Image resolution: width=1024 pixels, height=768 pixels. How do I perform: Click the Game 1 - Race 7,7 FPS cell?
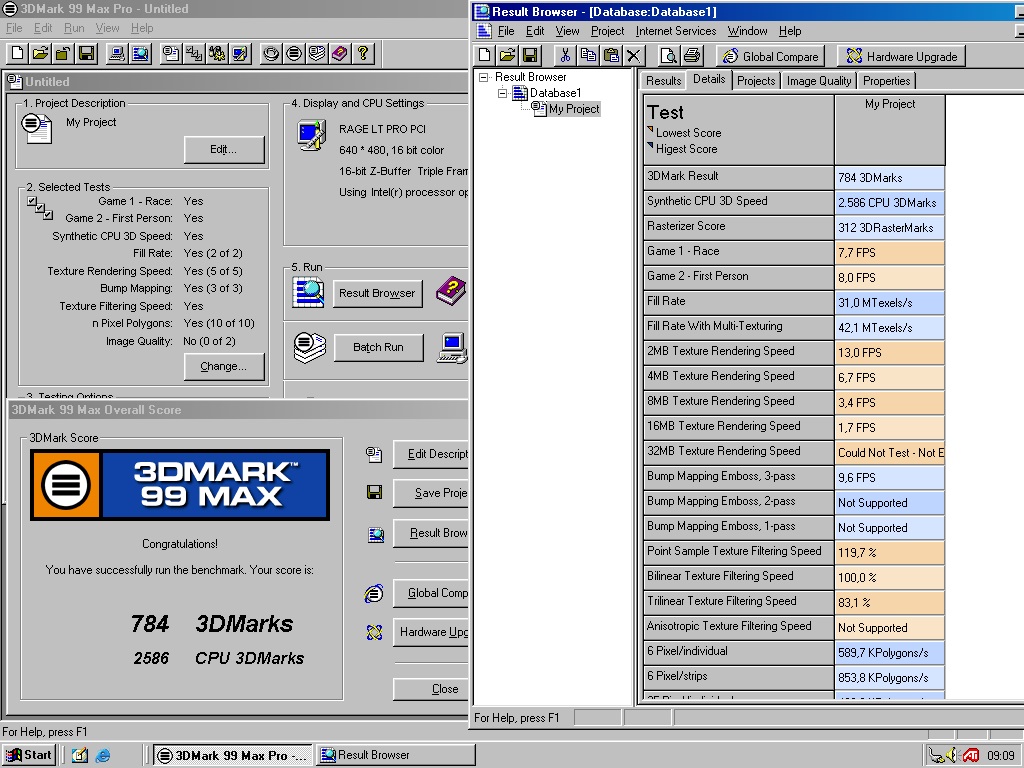click(x=889, y=253)
